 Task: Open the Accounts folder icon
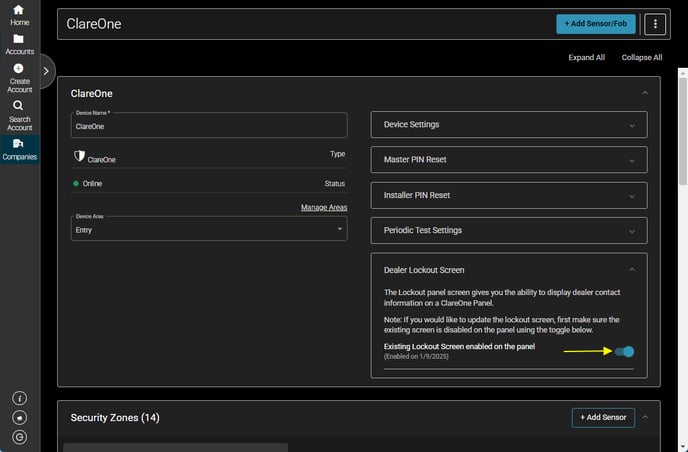tap(18, 39)
